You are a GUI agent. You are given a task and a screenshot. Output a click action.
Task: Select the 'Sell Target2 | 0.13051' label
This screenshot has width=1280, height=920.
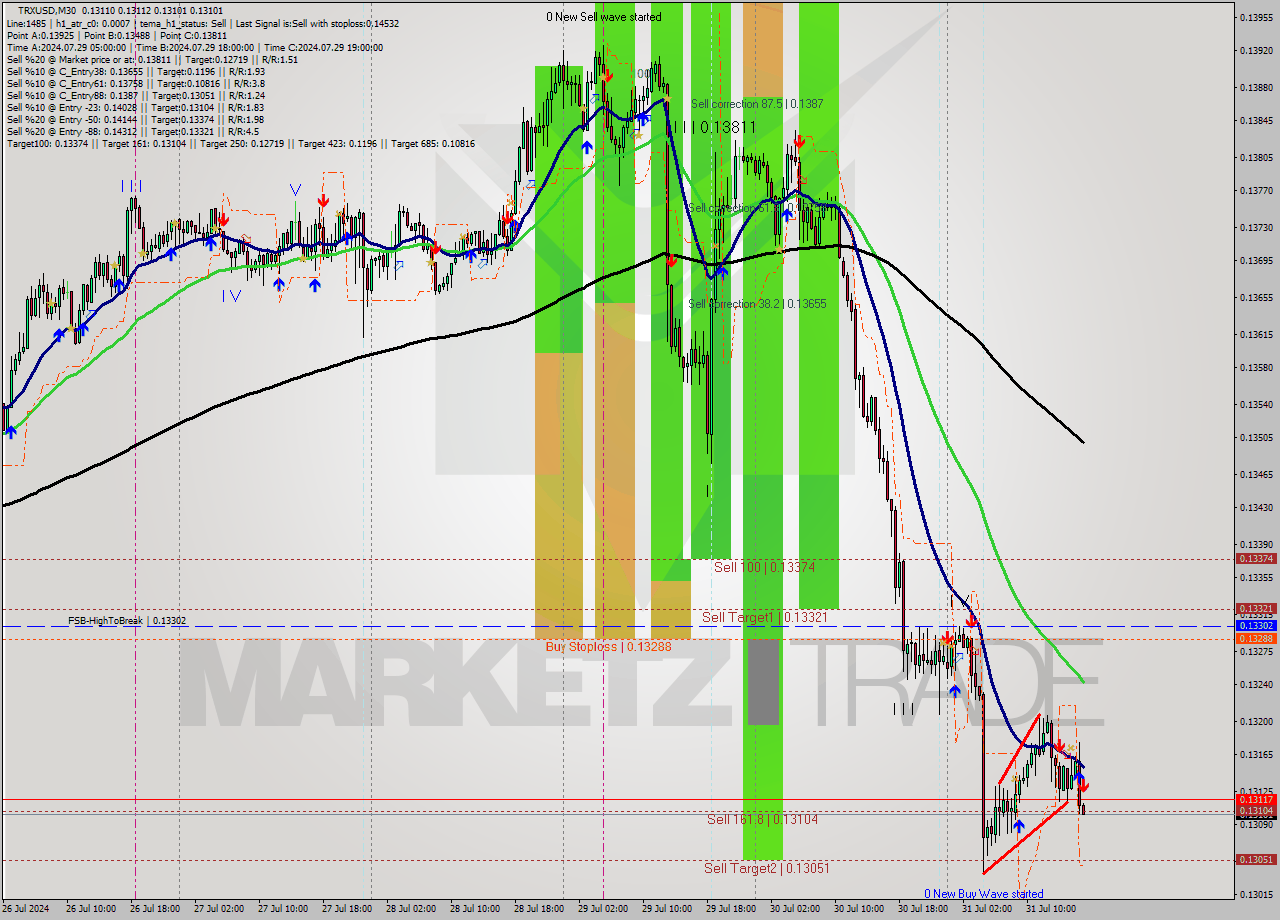point(767,868)
